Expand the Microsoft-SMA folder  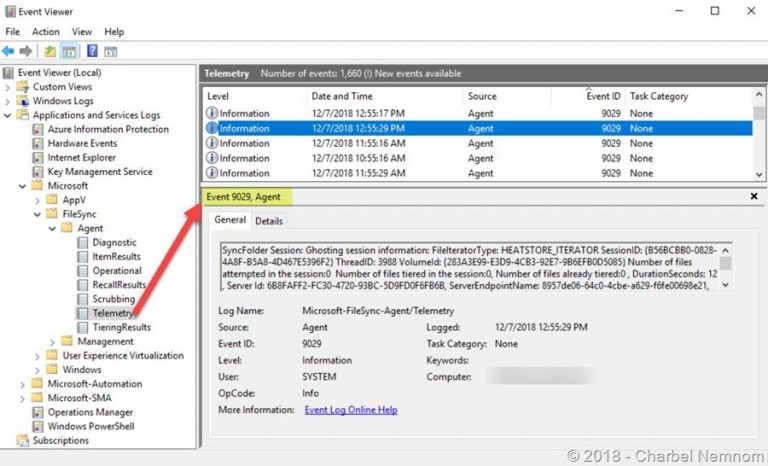coord(23,398)
